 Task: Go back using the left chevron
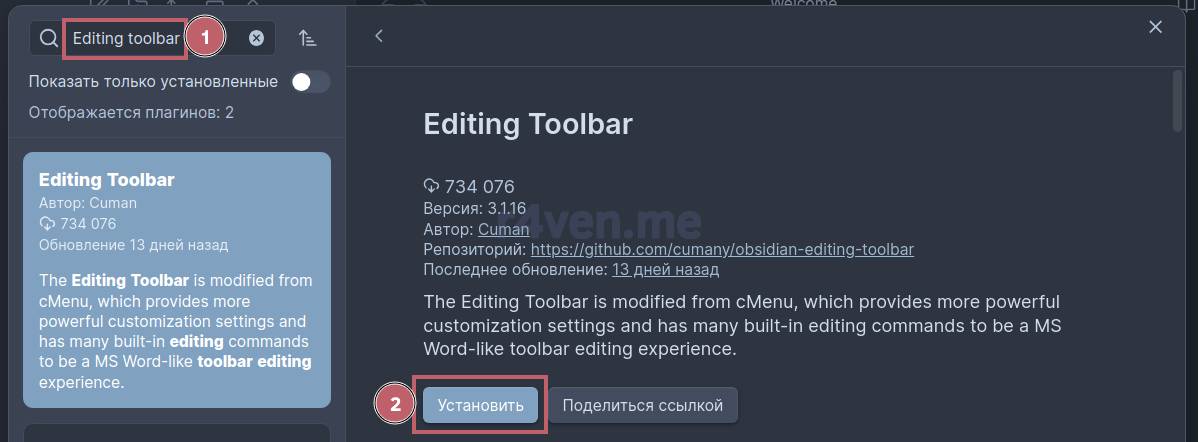click(x=379, y=36)
